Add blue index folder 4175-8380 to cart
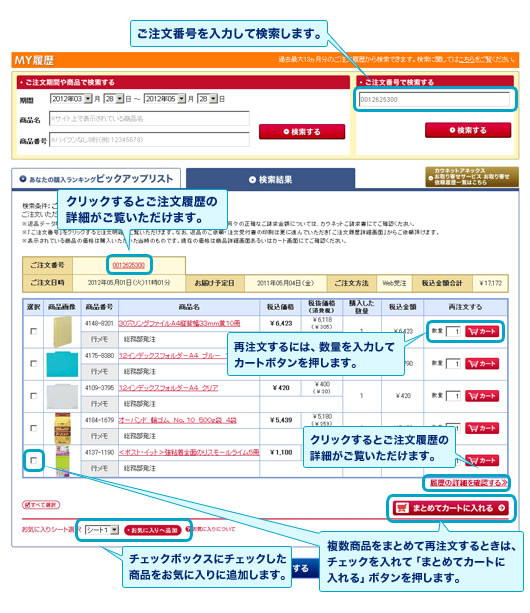 click(x=482, y=364)
